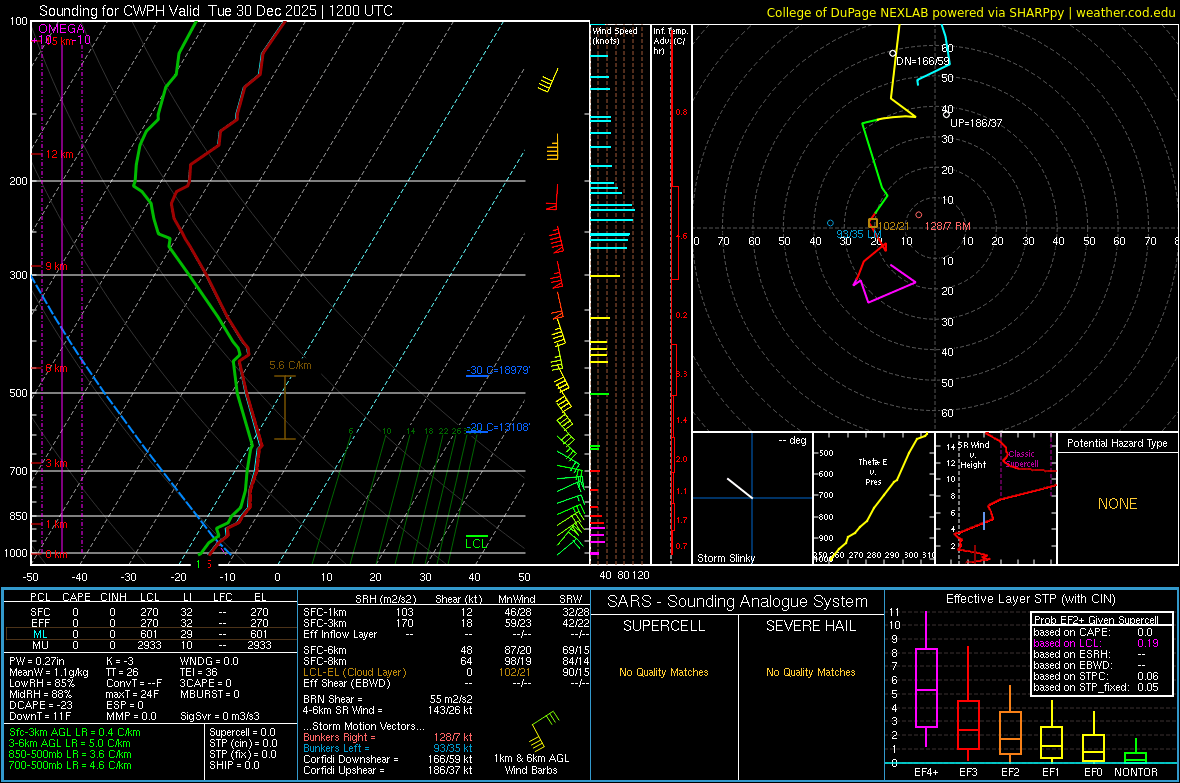
Task: Click the red 'Bunkers Right =' row
Action: 388,737
